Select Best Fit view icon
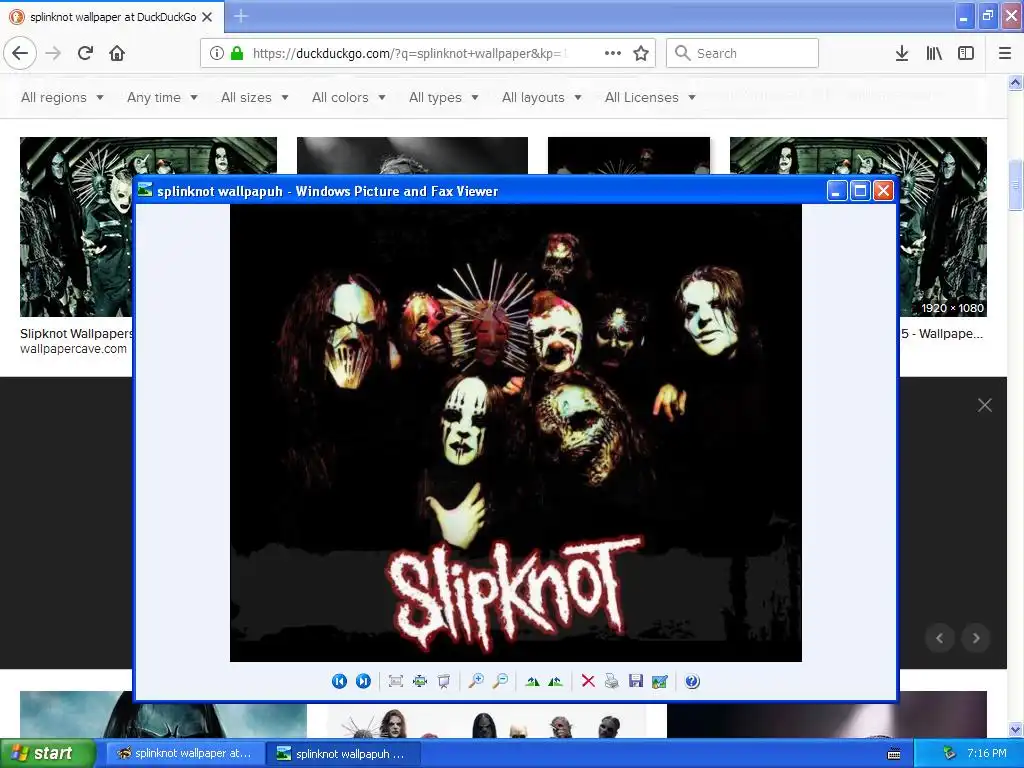Viewport: 1024px width, 768px height. pos(395,681)
